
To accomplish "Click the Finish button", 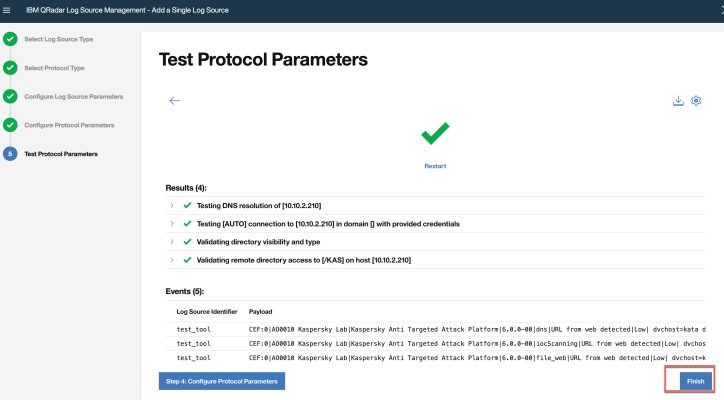I will [695, 381].
